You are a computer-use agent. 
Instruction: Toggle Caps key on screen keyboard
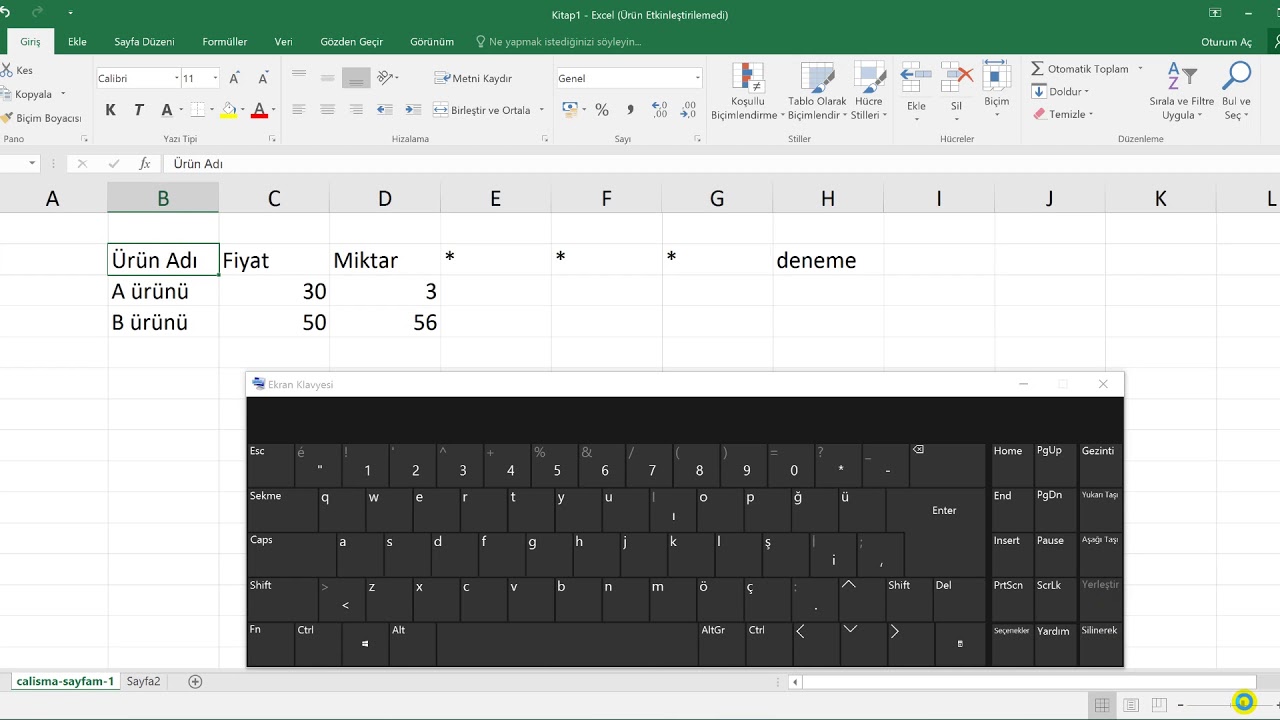point(291,555)
